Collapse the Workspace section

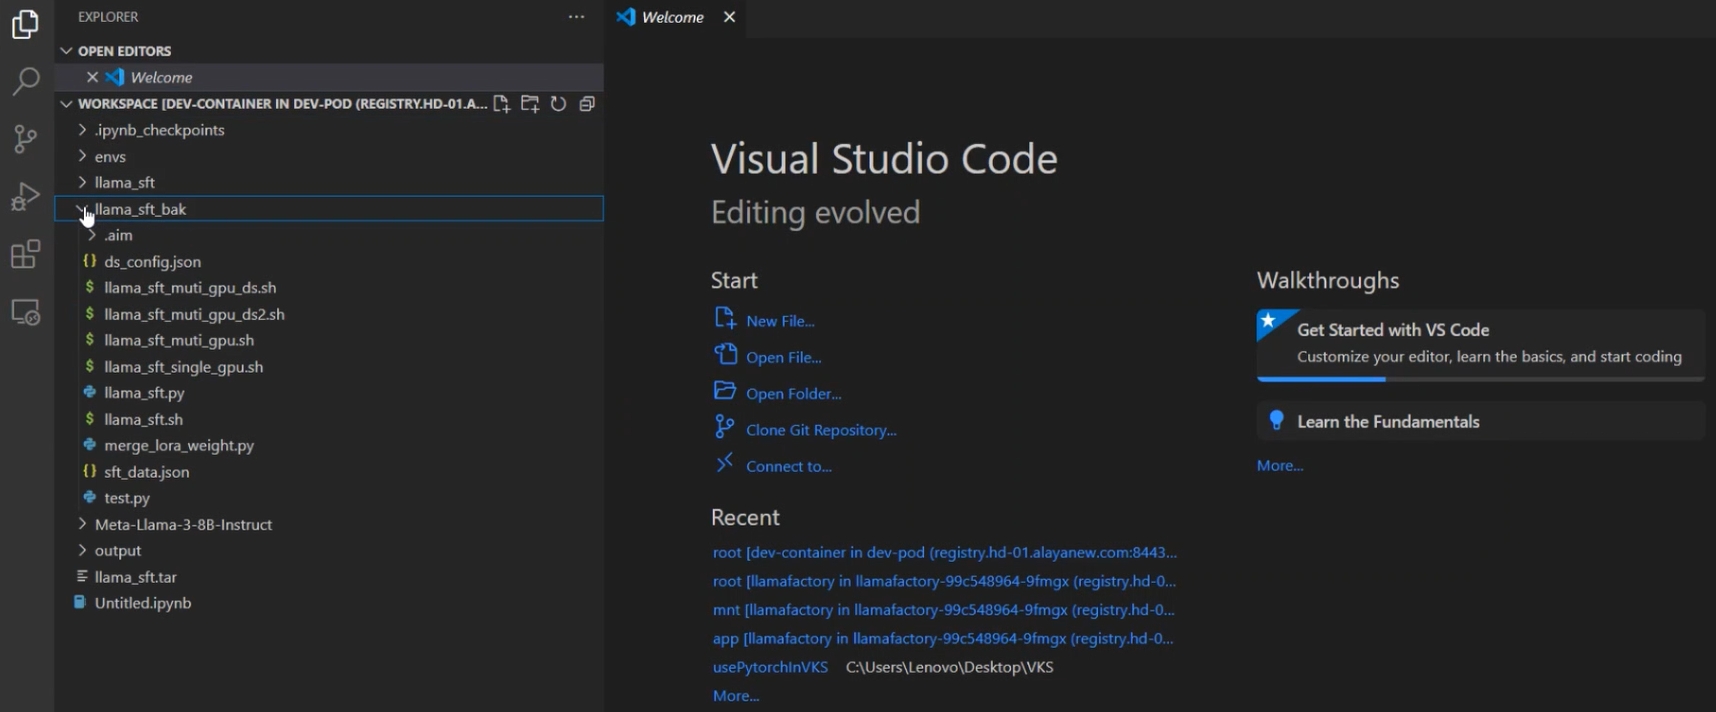click(x=66, y=104)
